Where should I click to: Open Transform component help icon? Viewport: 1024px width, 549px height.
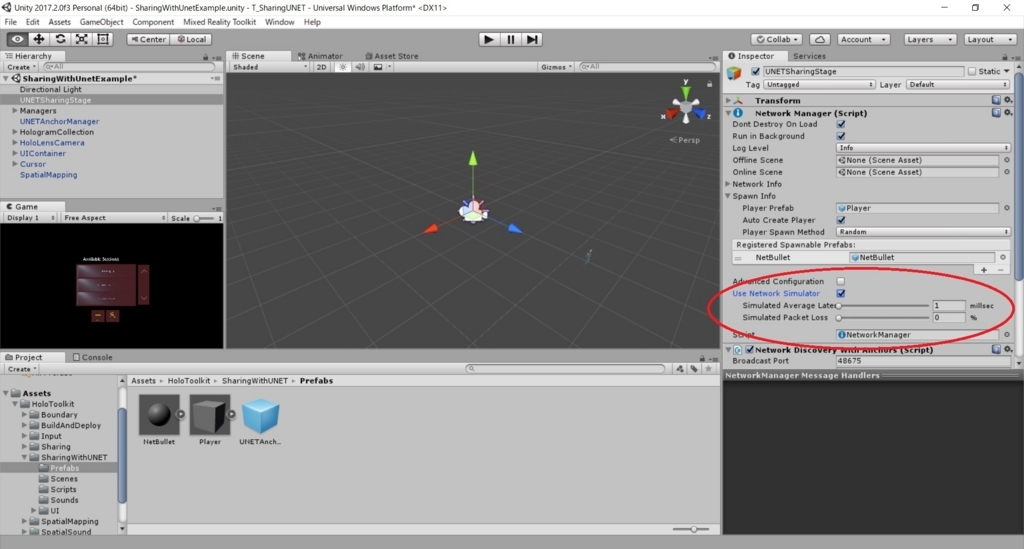[996, 100]
